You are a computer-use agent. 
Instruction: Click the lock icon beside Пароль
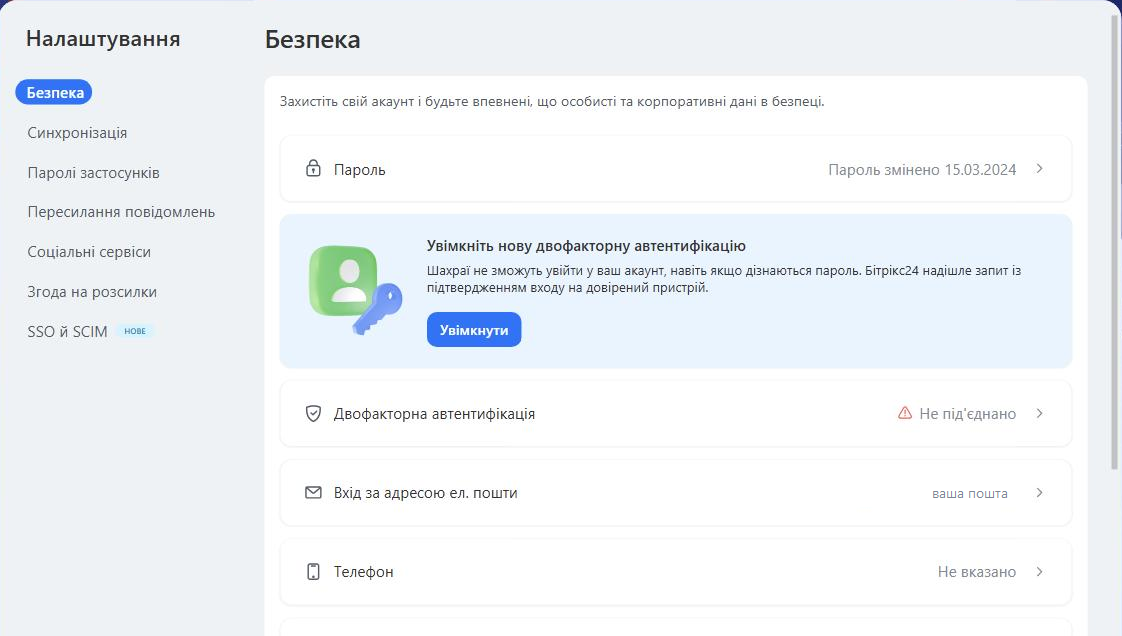tap(313, 169)
